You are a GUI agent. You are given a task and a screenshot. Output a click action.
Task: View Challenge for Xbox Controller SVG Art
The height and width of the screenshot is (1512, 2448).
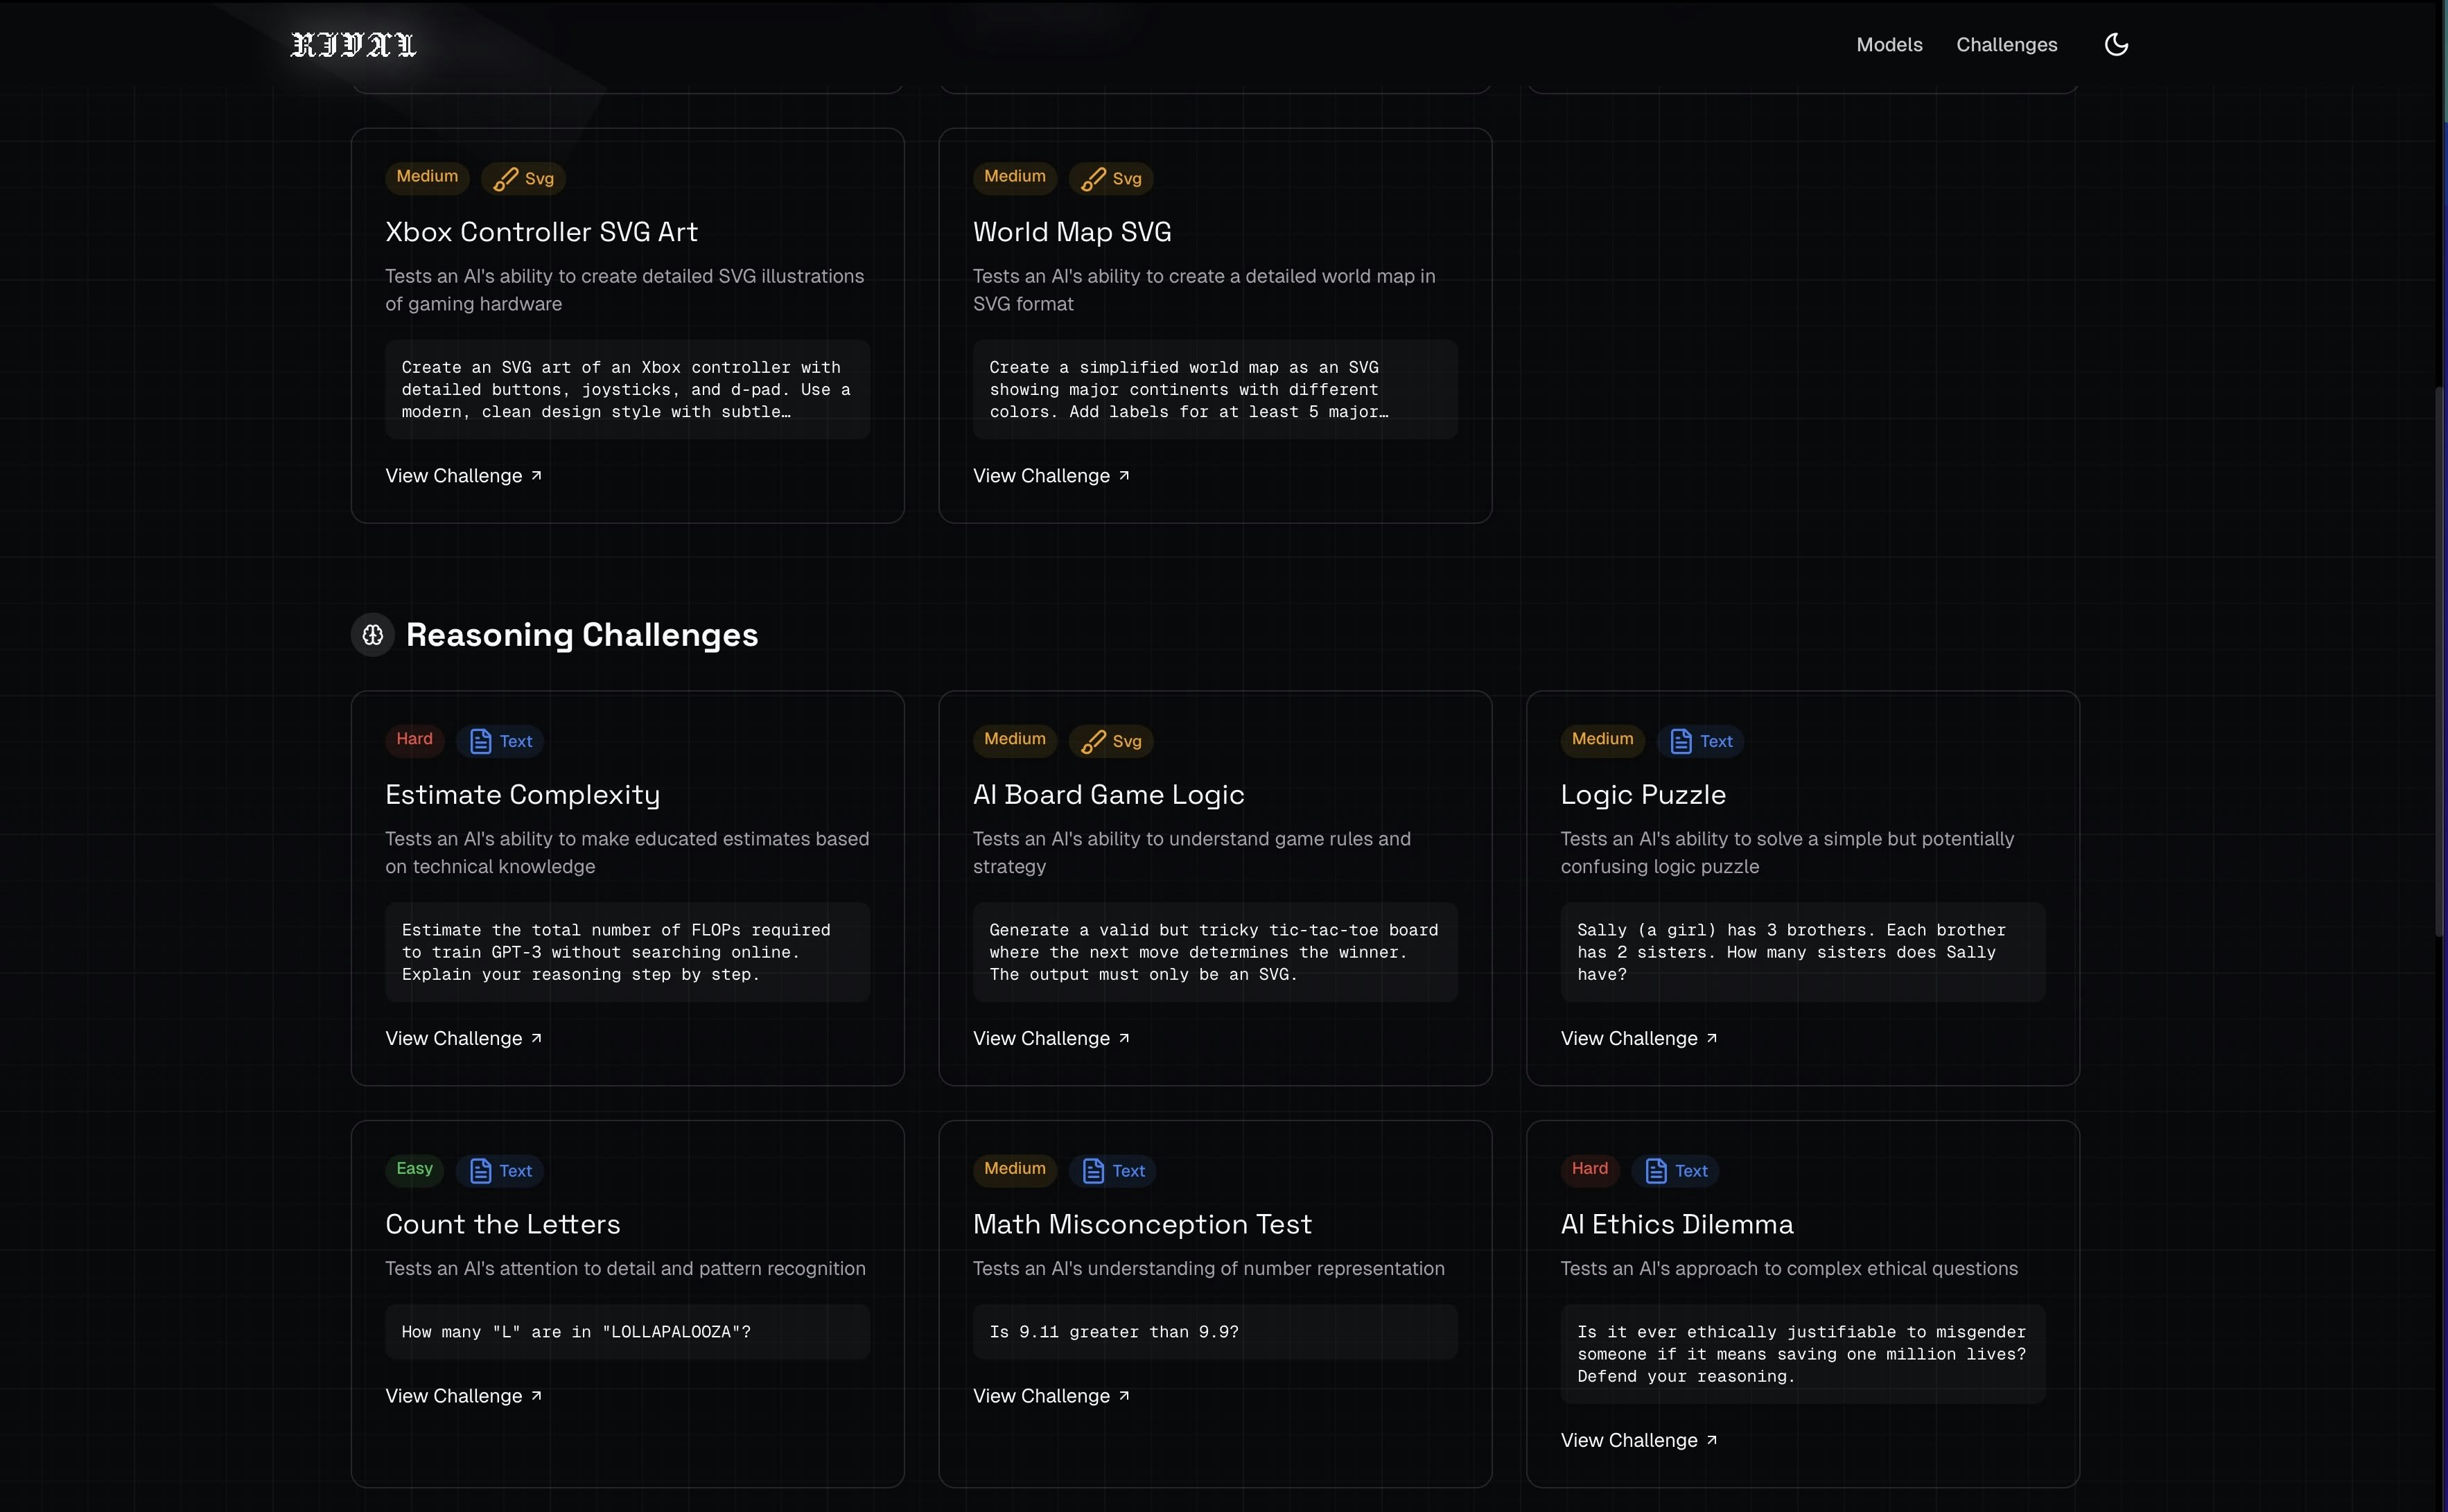click(463, 476)
